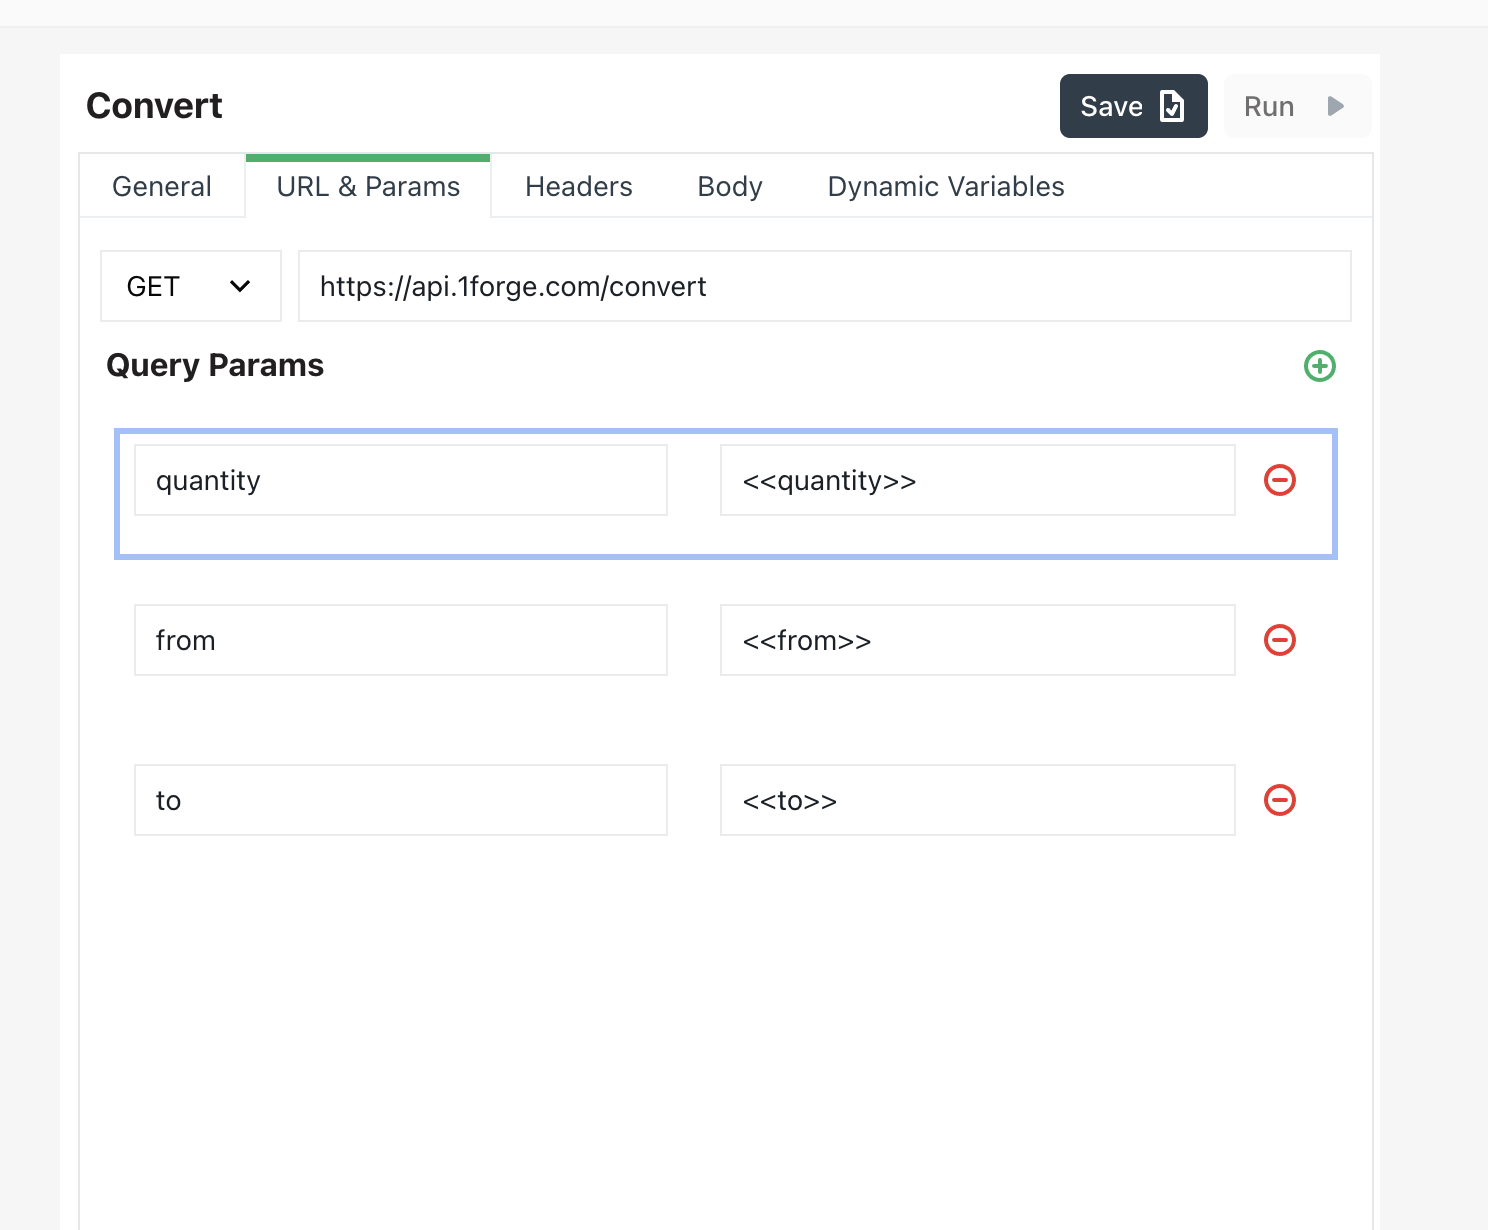Switch to the General tab
The image size is (1488, 1230).
pos(161,186)
